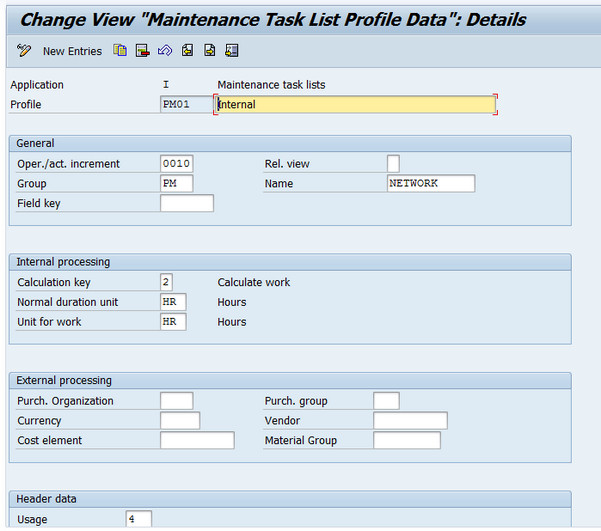Click the Application value 'I'

pos(166,85)
